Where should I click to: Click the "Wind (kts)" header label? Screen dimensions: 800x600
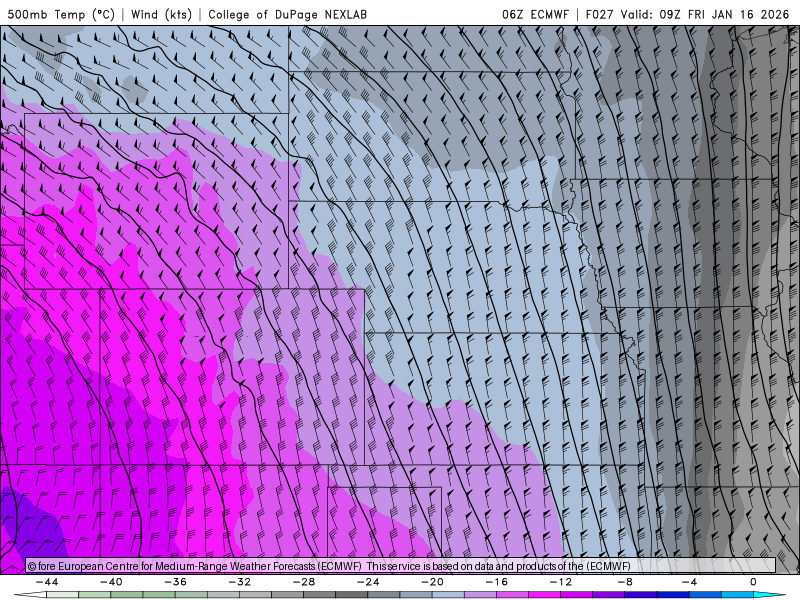click(161, 14)
